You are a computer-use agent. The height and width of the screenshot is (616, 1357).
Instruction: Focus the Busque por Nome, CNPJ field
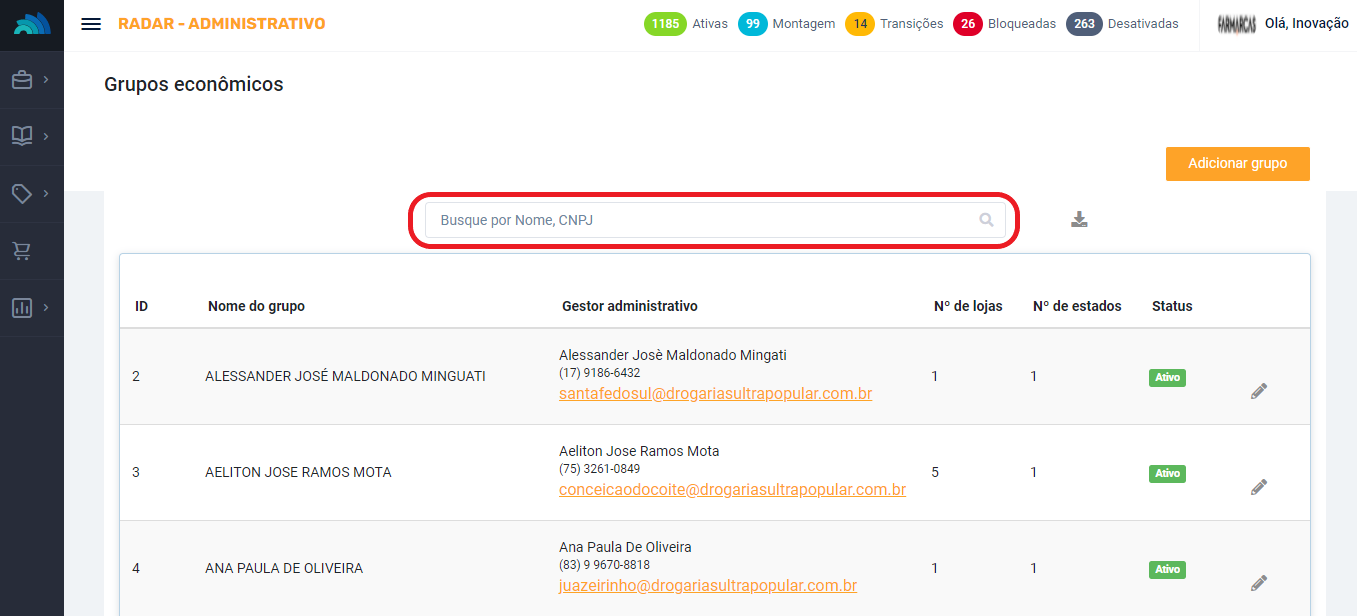[700, 220]
